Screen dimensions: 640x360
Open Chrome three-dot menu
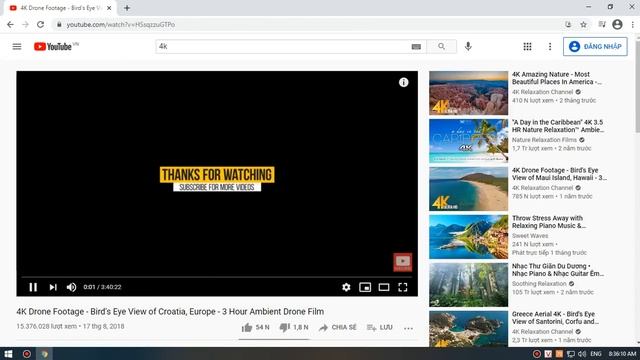(633, 24)
